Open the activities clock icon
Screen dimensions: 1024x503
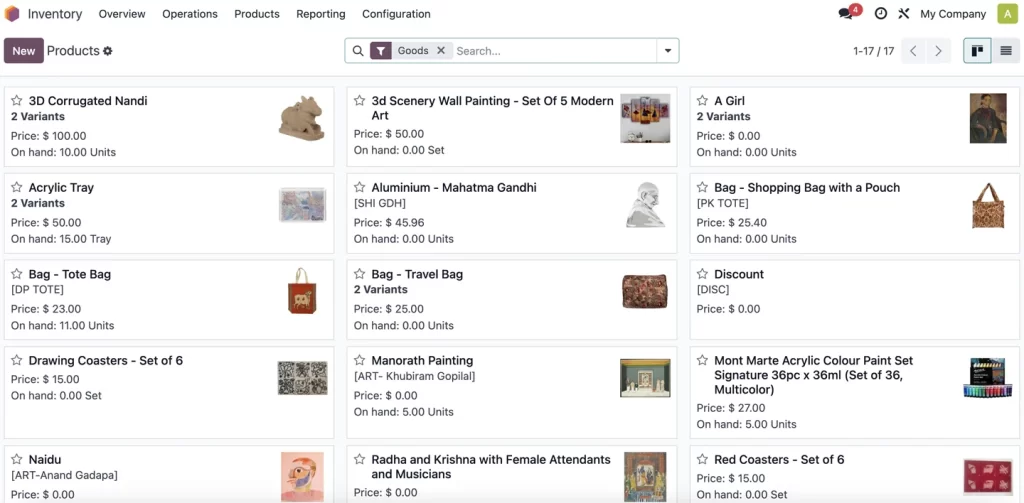click(880, 14)
